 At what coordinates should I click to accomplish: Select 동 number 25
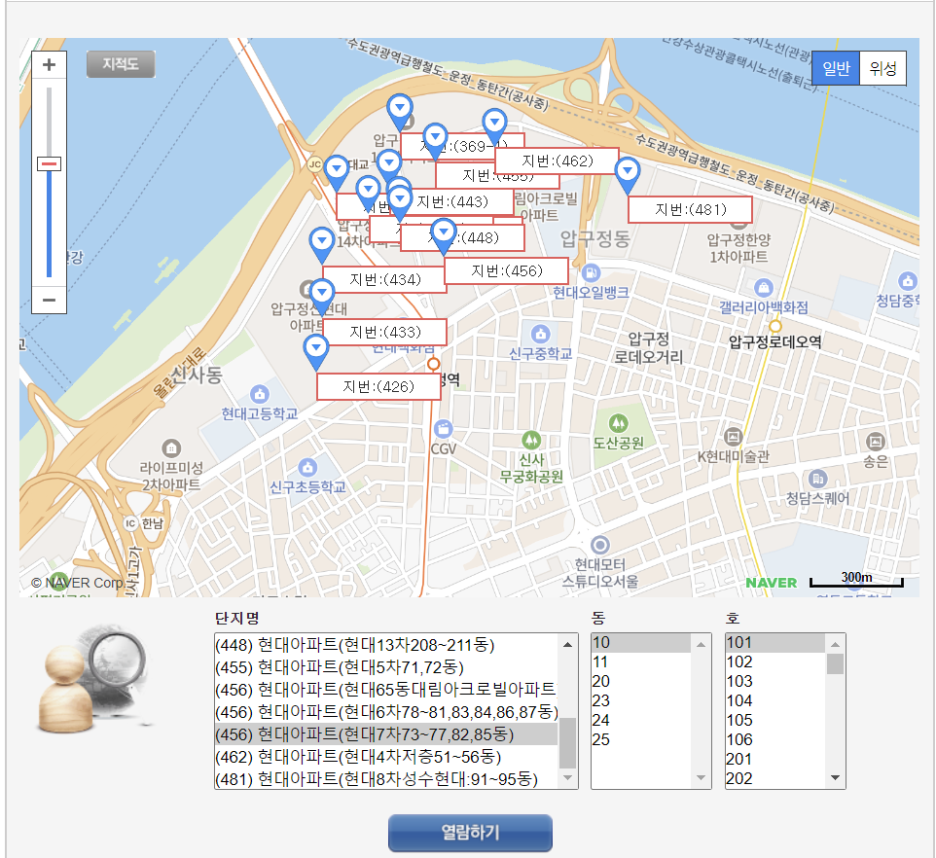coord(641,739)
